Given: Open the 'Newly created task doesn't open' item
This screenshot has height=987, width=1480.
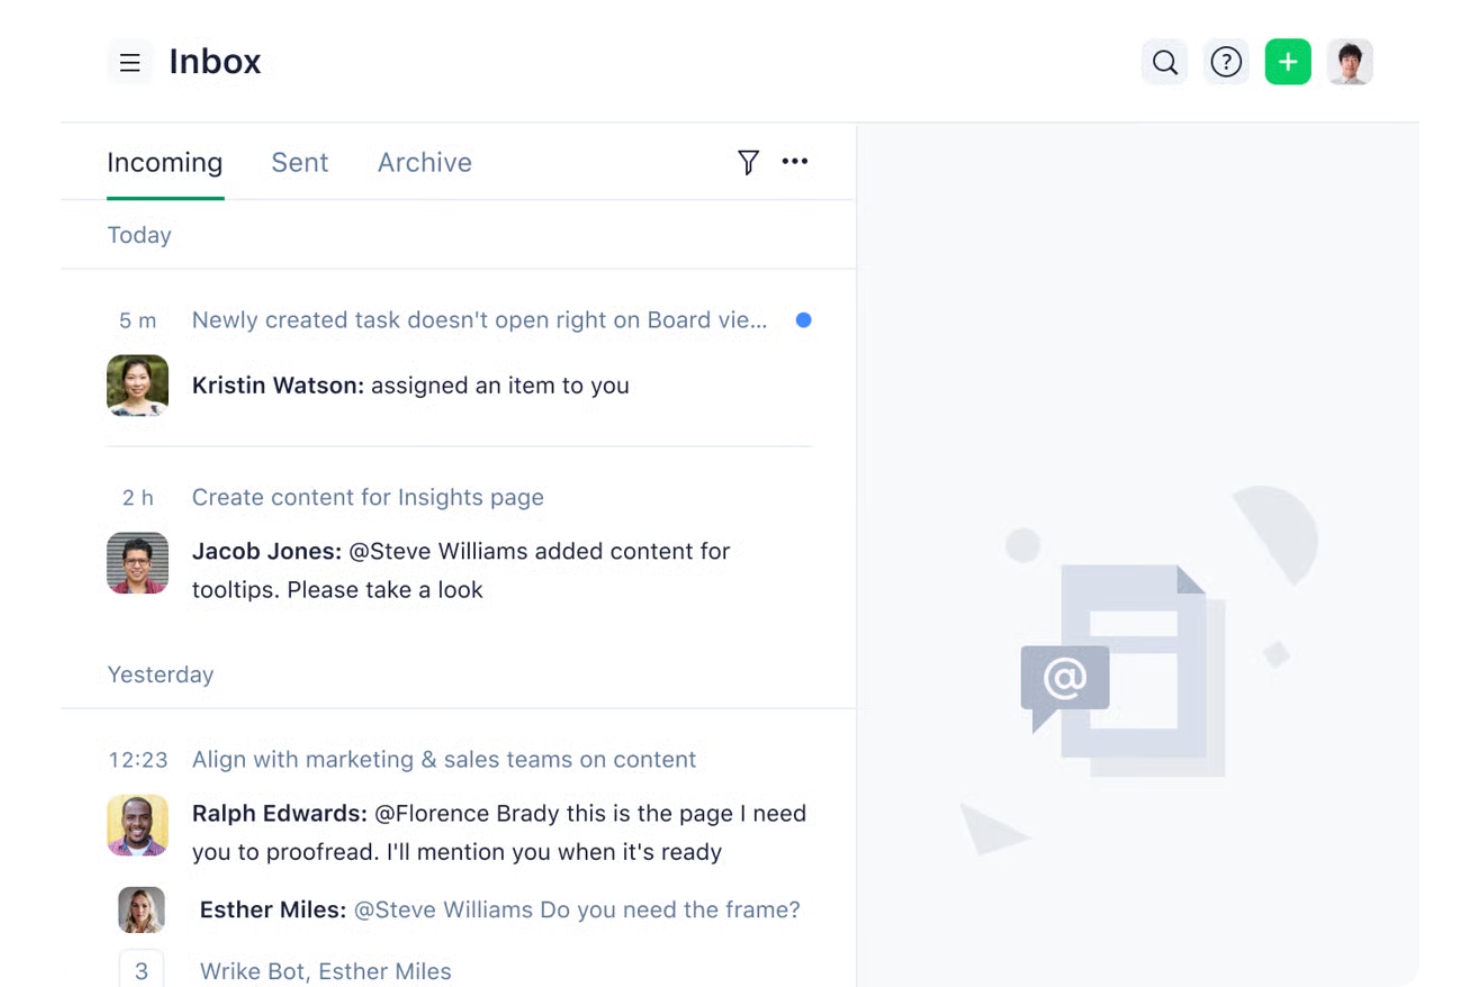Looking at the screenshot, I should coord(480,320).
